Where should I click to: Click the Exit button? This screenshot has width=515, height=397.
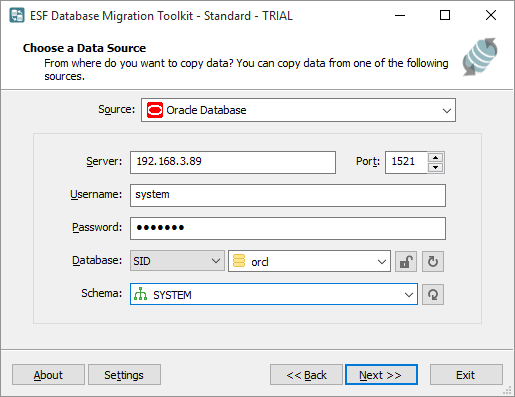(x=466, y=375)
